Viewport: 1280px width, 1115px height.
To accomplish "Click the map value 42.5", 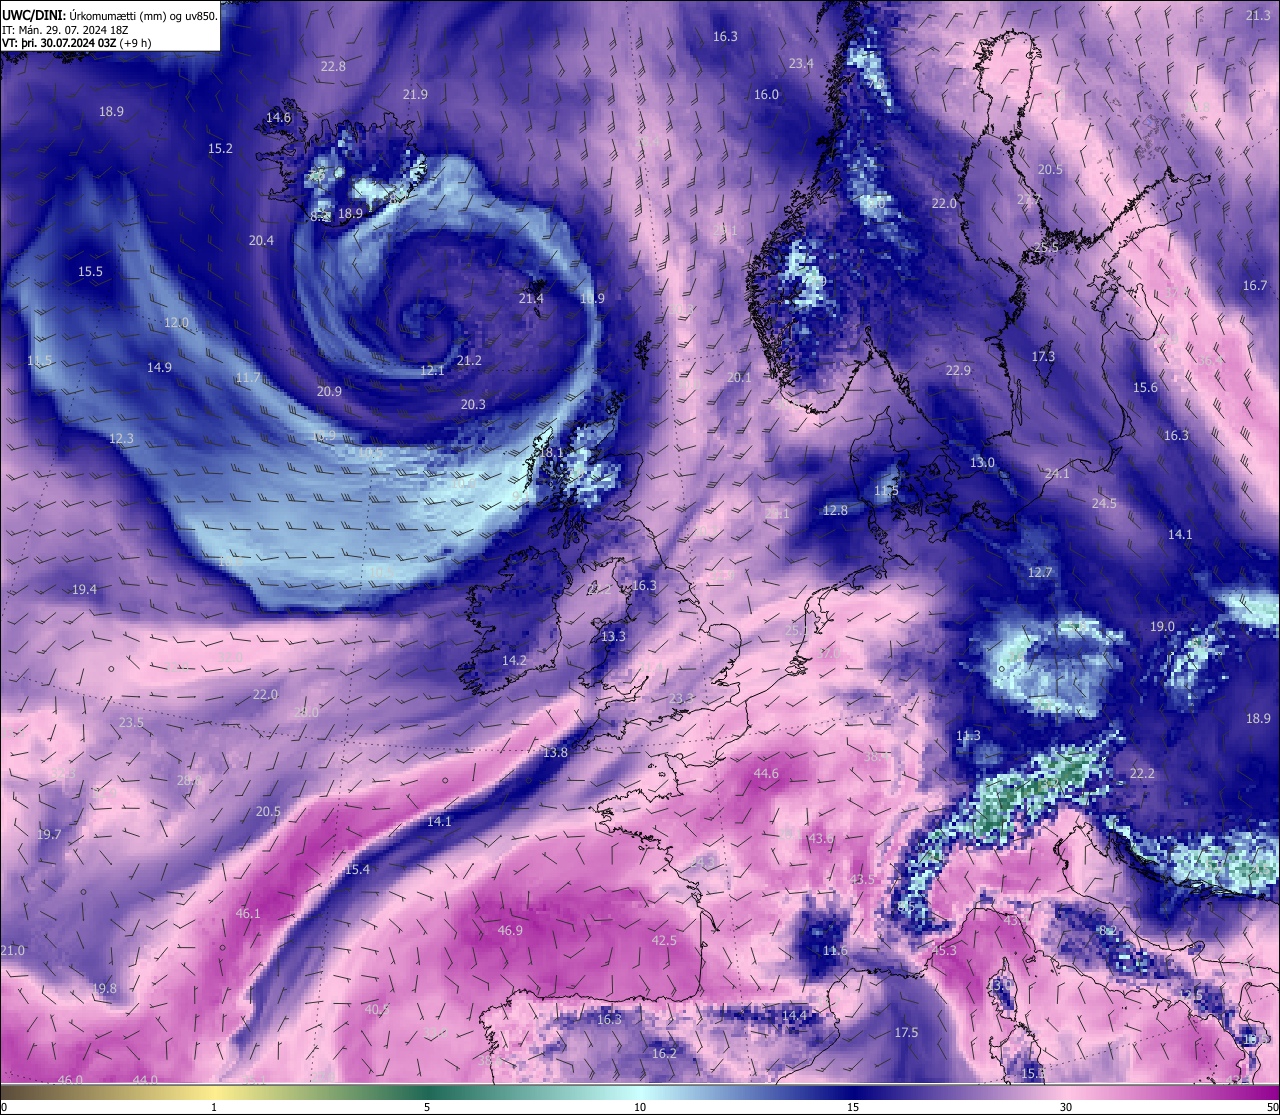I will [x=664, y=941].
